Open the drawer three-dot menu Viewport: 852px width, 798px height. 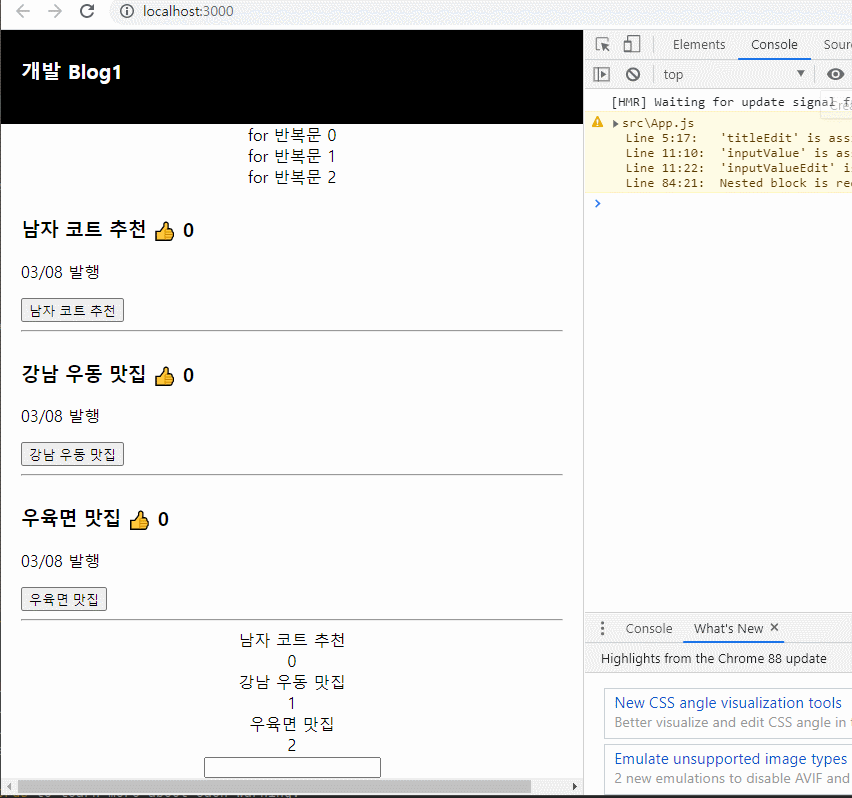pos(602,629)
